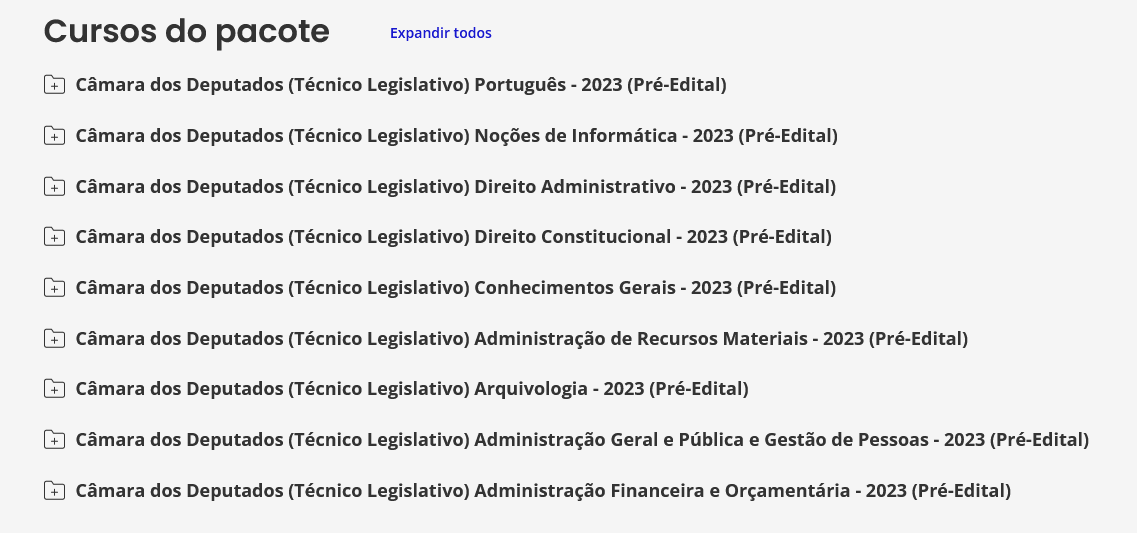Viewport: 1137px width, 533px height.
Task: Click folder-plus icon beside Administração Financeira e Orçamentária
Action: click(x=54, y=490)
